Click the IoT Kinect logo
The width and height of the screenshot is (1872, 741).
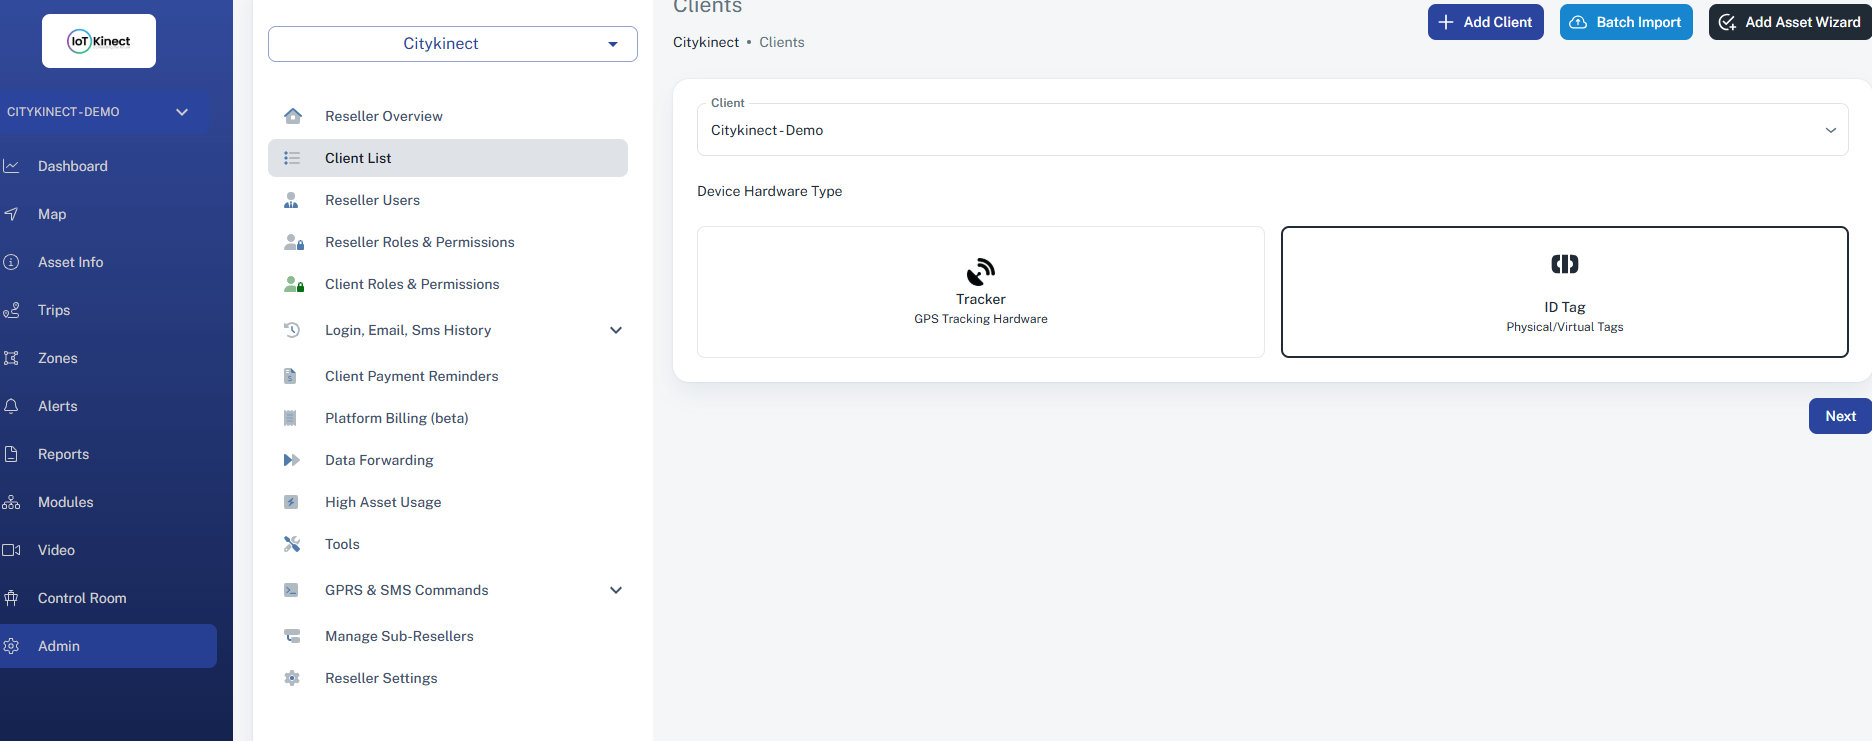coord(99,41)
